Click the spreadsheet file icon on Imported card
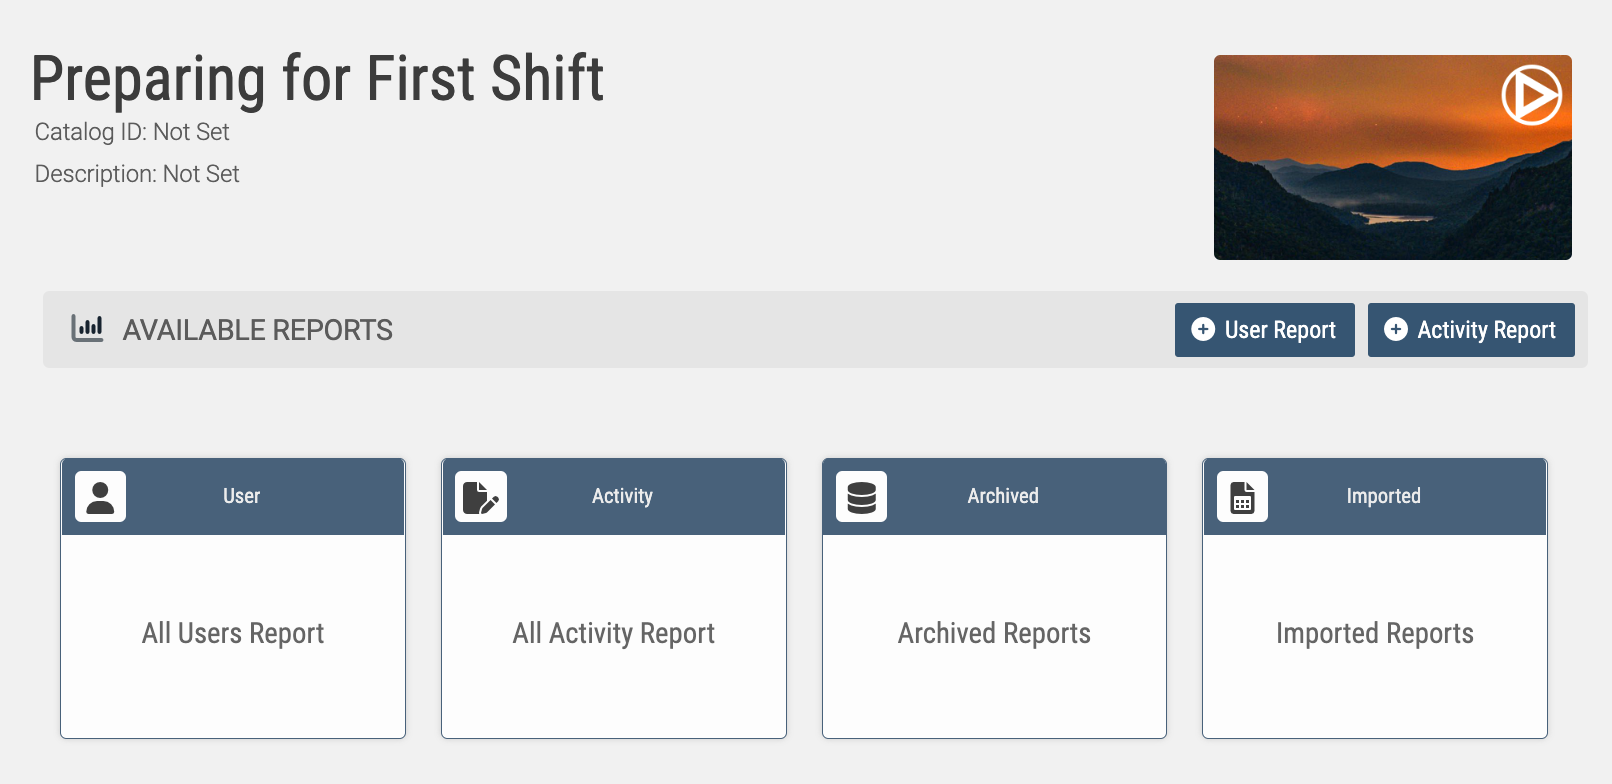 point(1242,497)
